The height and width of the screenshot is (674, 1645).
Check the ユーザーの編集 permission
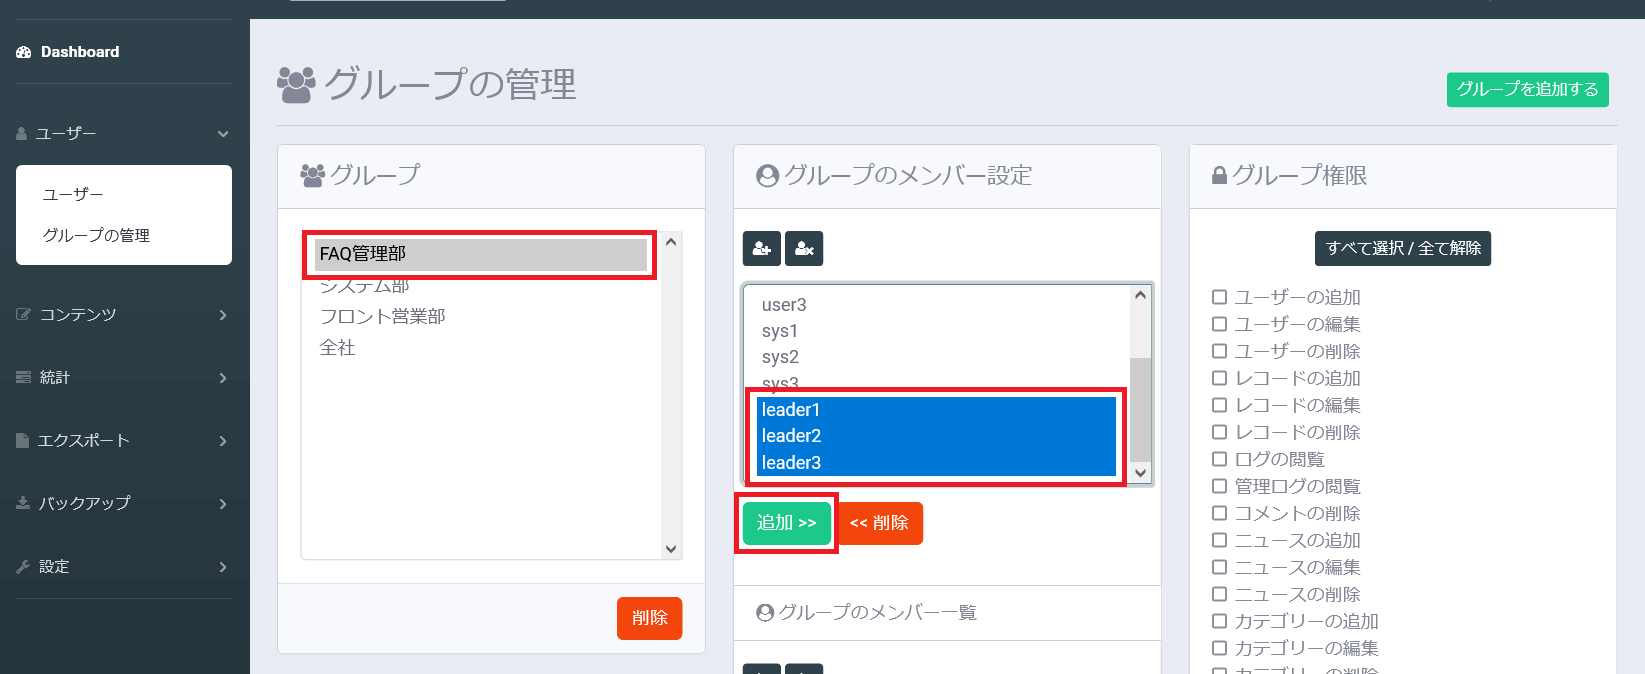1219,324
